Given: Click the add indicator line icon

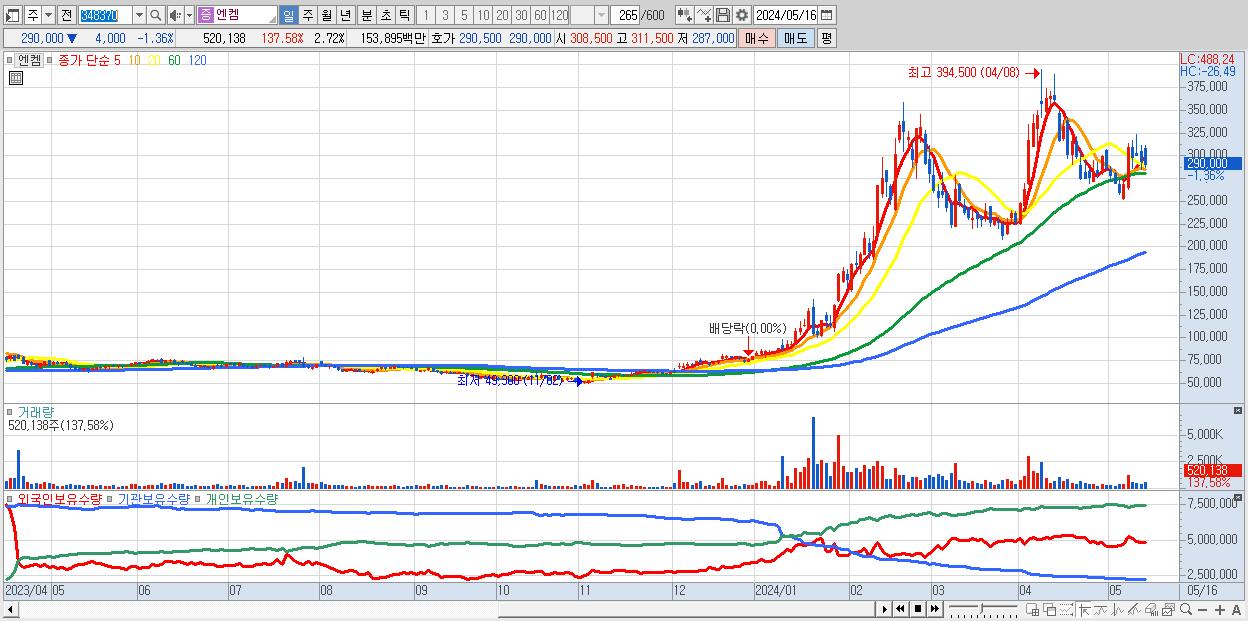Looking at the screenshot, I should point(704,15).
